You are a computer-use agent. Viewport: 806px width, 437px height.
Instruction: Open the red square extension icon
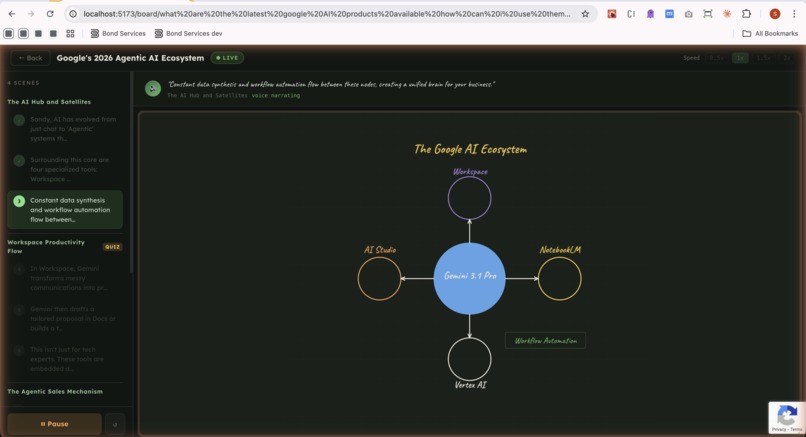click(612, 14)
